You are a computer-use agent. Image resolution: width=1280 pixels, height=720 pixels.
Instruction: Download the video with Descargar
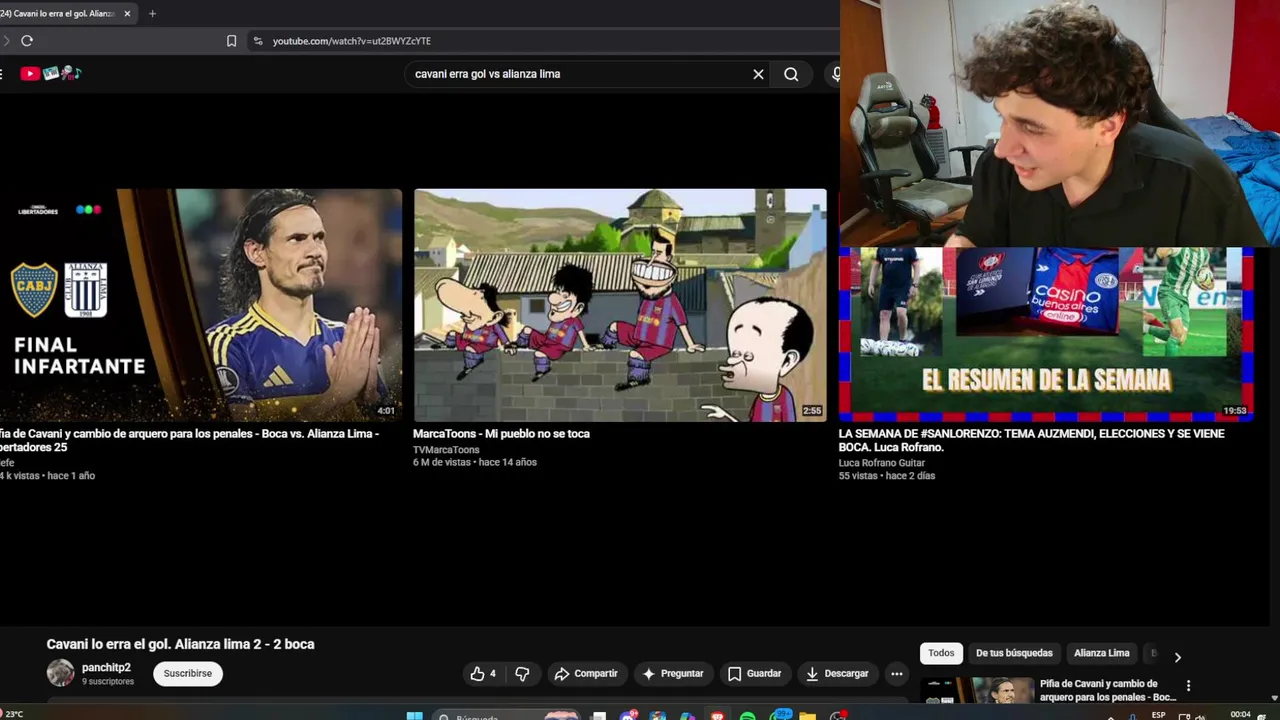pos(838,674)
